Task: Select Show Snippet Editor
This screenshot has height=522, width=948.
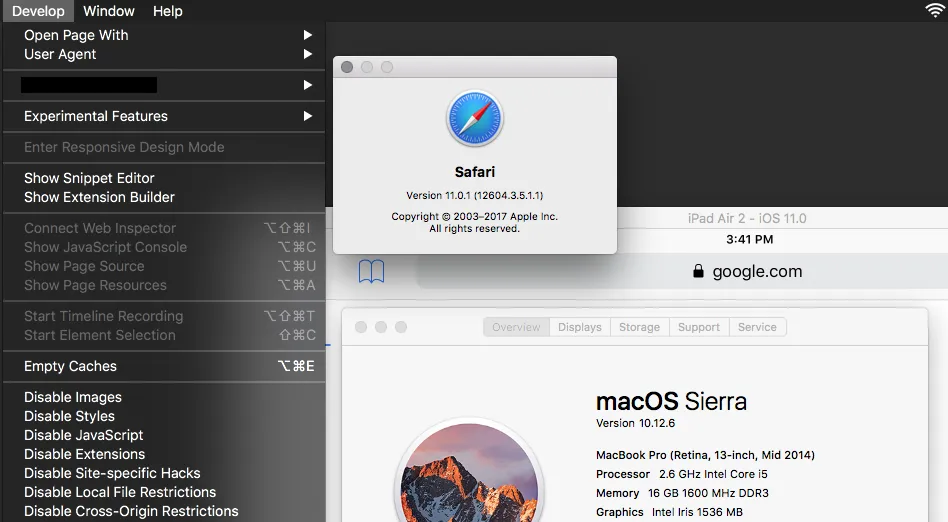Action: pyautogui.click(x=164, y=178)
